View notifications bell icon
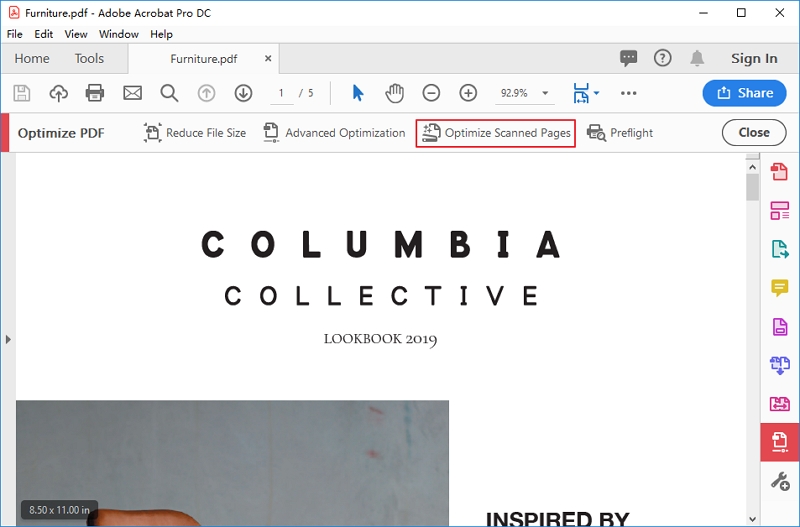Screen dimensions: 800x527 click(x=697, y=58)
